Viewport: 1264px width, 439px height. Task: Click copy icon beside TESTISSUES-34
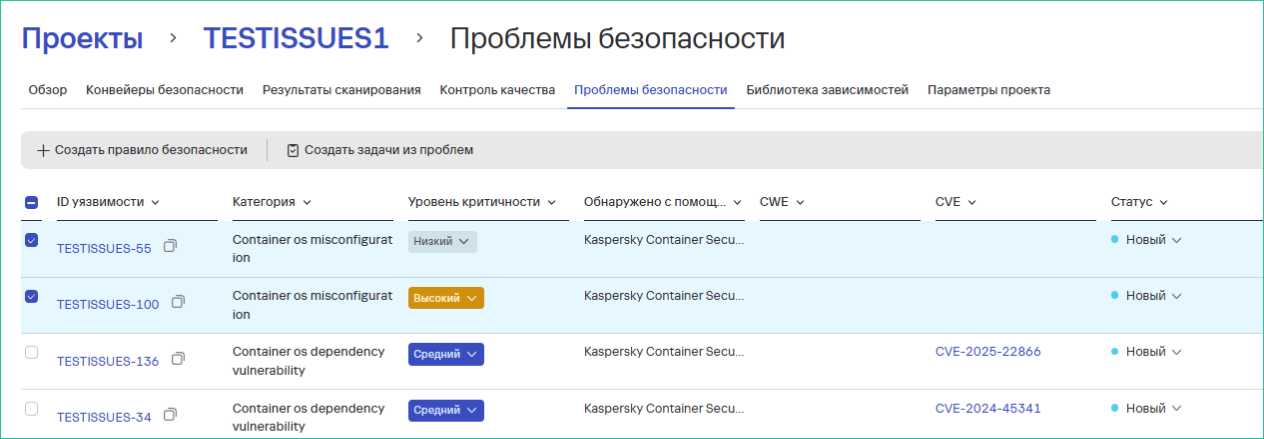click(x=170, y=414)
